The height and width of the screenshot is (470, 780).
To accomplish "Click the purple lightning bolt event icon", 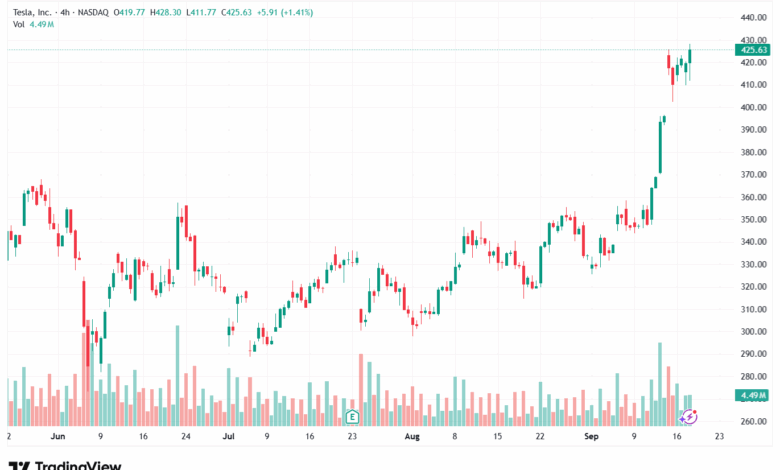I will pyautogui.click(x=689, y=414).
